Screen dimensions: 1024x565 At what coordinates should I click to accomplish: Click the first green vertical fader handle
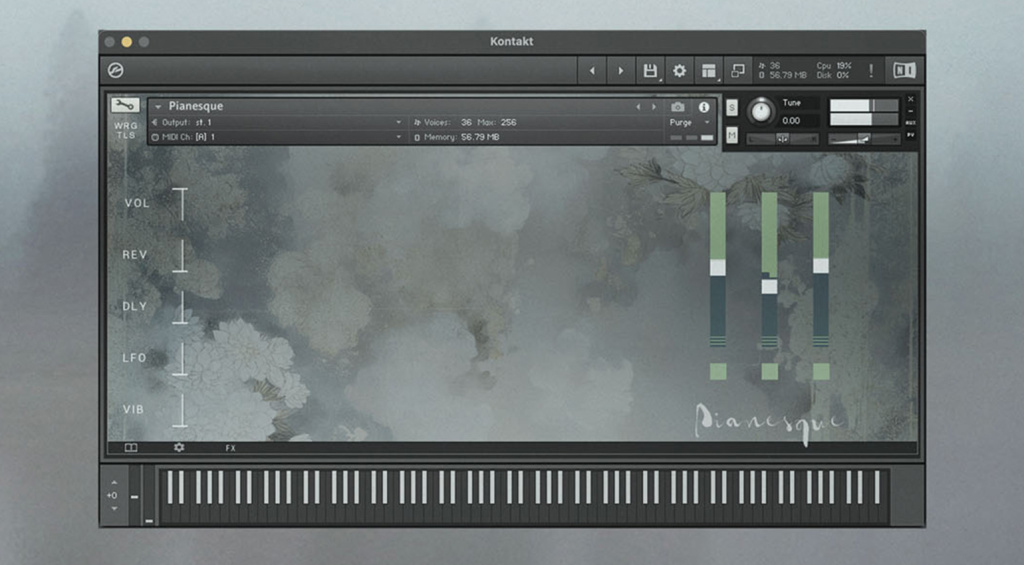point(718,267)
